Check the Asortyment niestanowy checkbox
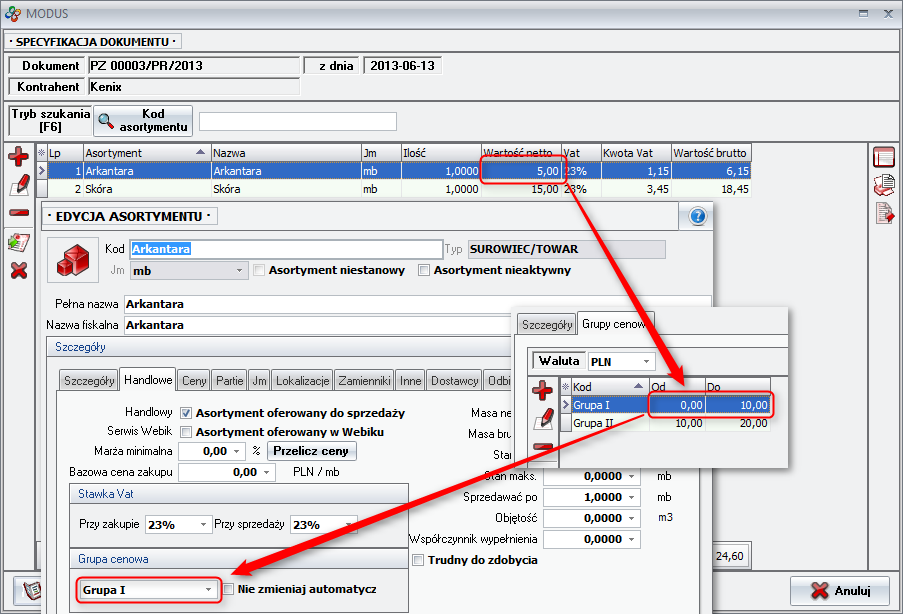Viewport: 903px width, 614px height. click(260, 270)
